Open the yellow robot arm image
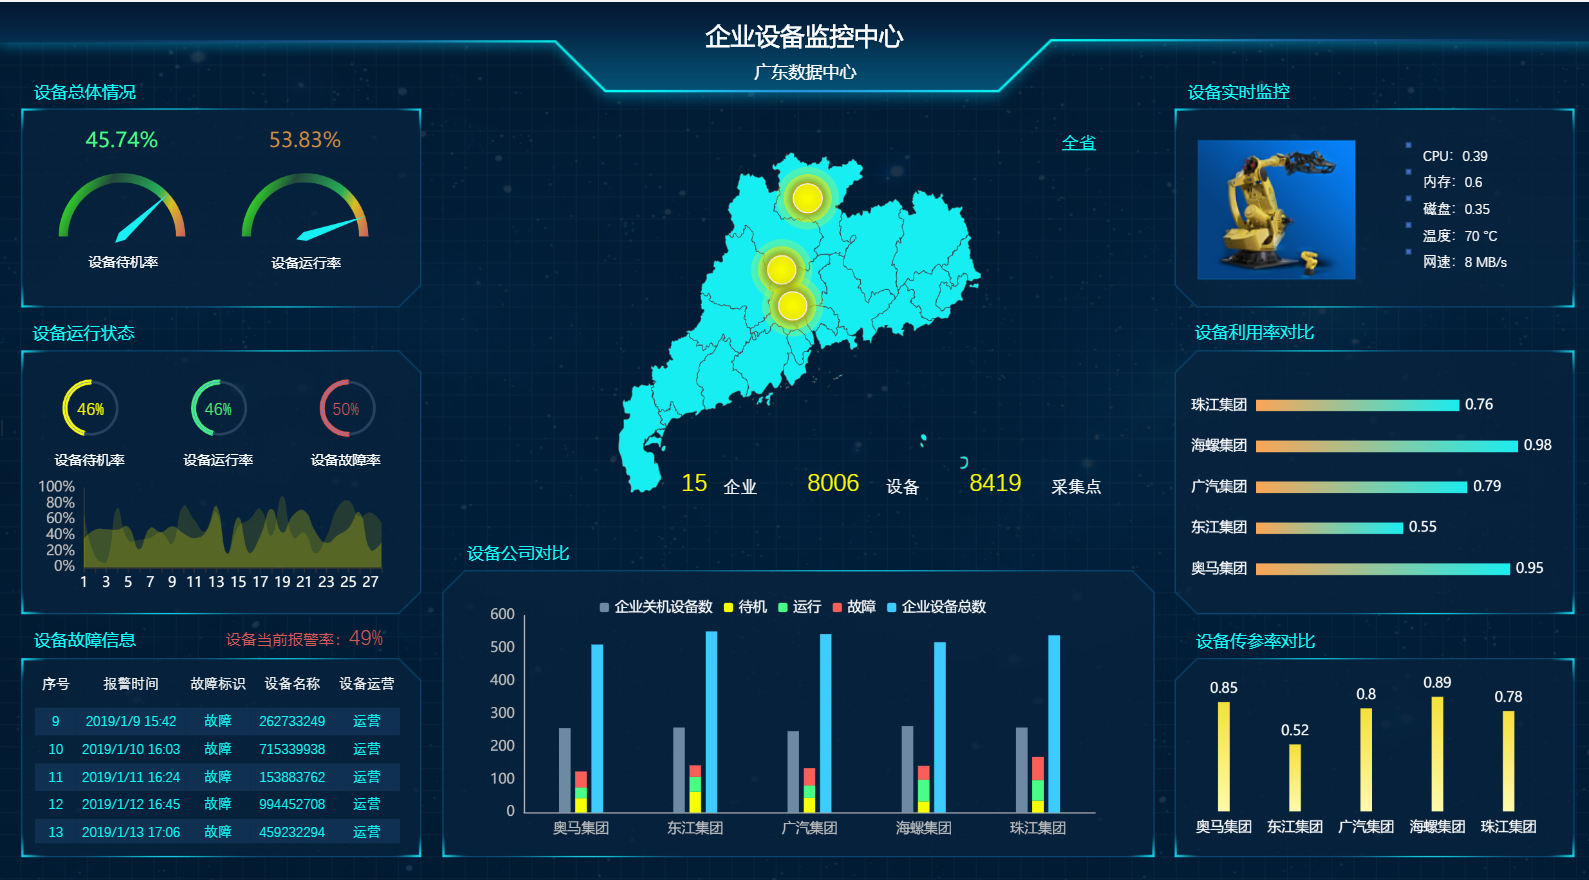Image resolution: width=1589 pixels, height=880 pixels. [x=1276, y=210]
